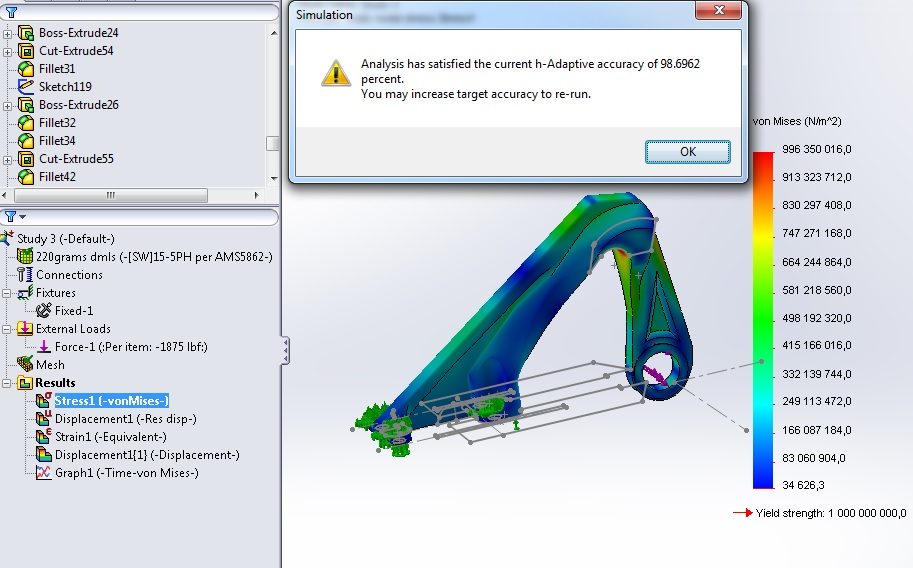
Task: Click the Displacement1 Res disp plot icon
Action: (44, 418)
